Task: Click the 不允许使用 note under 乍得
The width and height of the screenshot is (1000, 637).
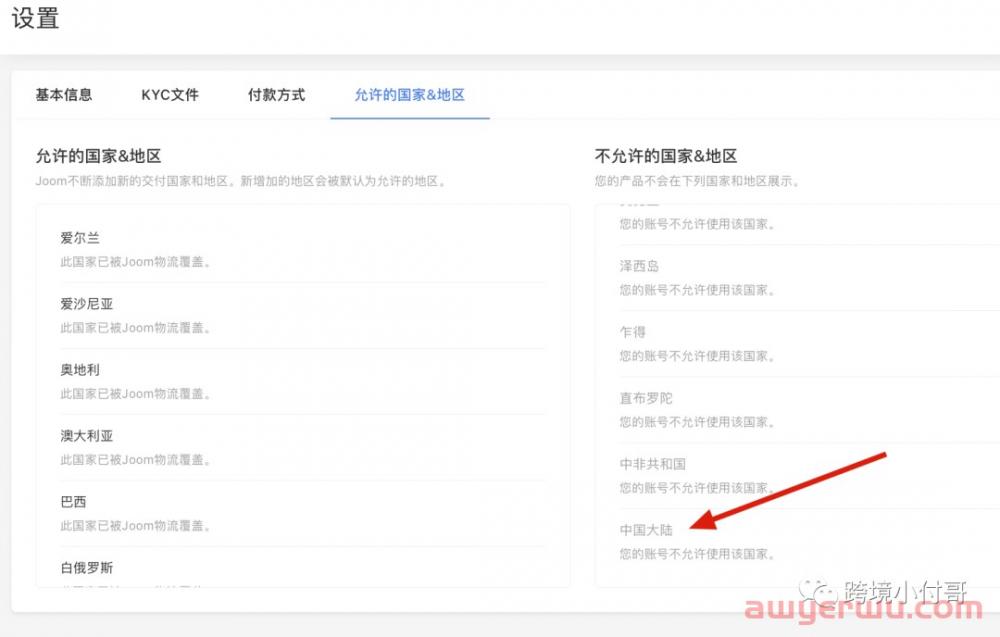Action: tap(698, 356)
